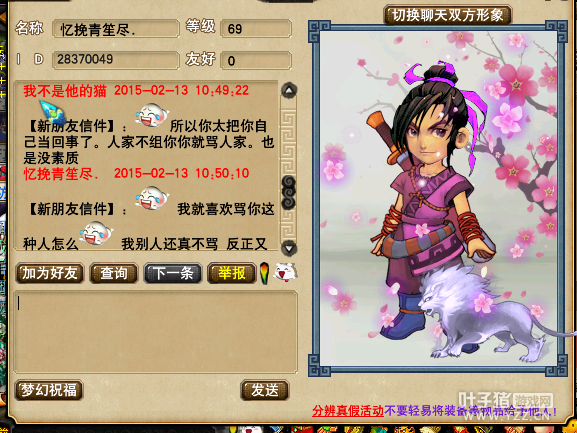Report player using 举报 button

pyautogui.click(x=231, y=273)
